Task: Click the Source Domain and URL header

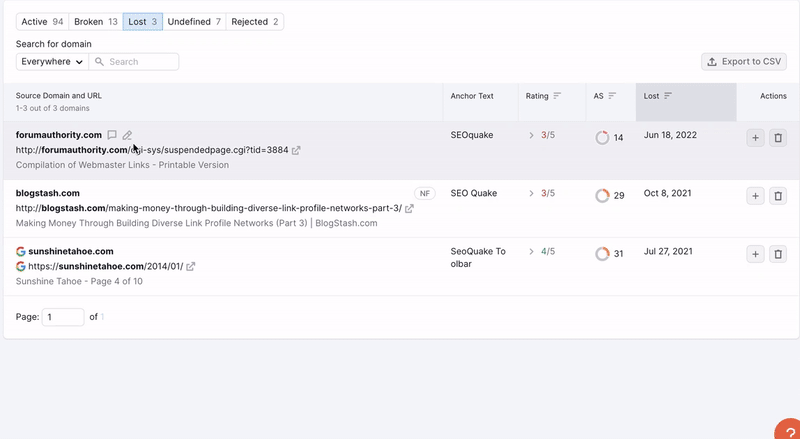Action: coord(59,95)
